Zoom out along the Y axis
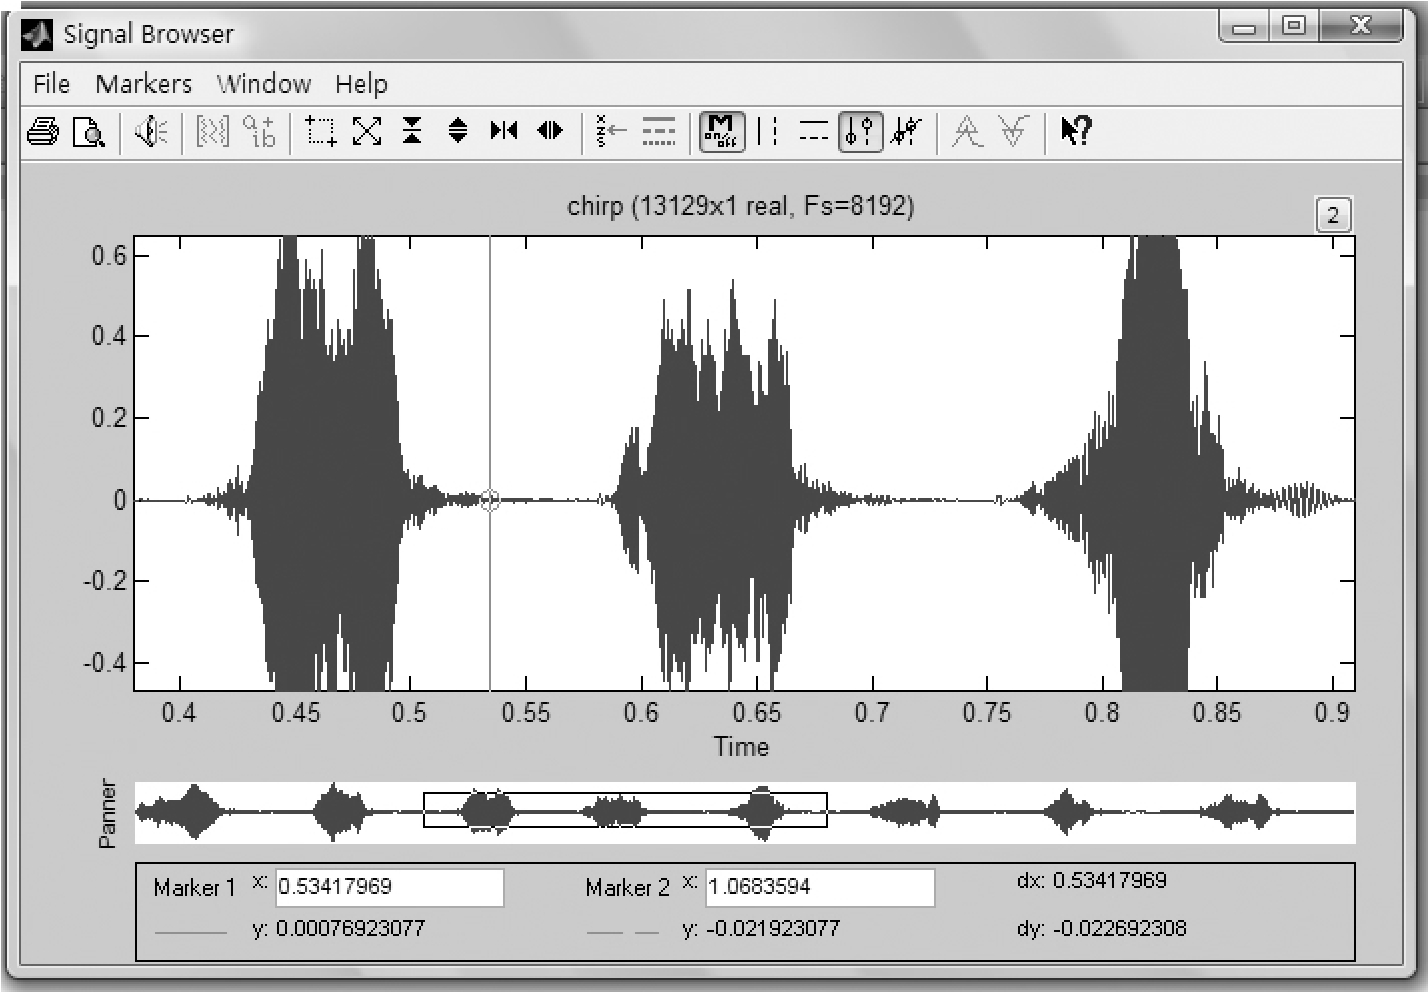The image size is (1428, 992). [458, 131]
